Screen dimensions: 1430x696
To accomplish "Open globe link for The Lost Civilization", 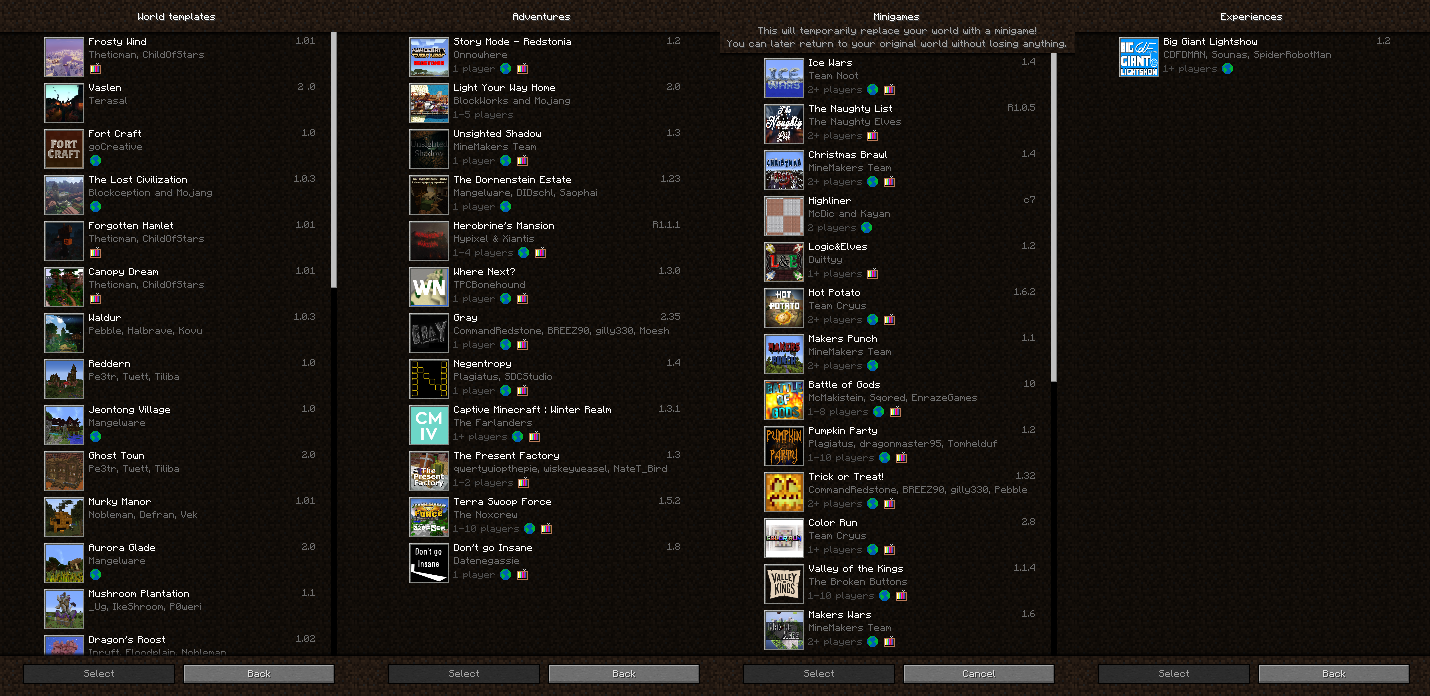I will [95, 207].
